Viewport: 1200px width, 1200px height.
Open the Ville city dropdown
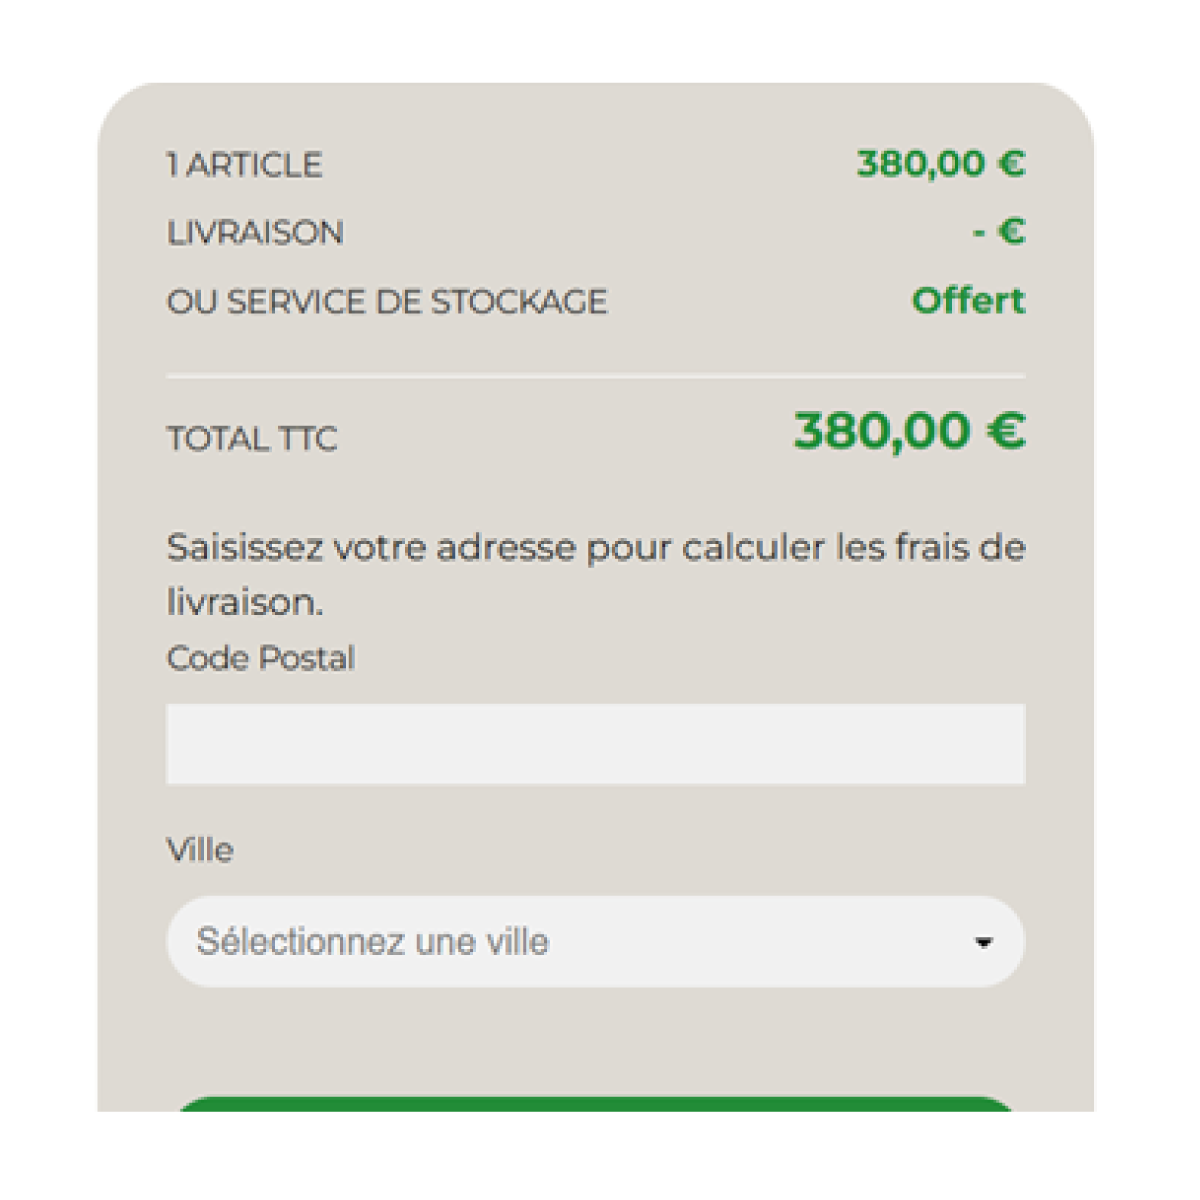pos(595,942)
